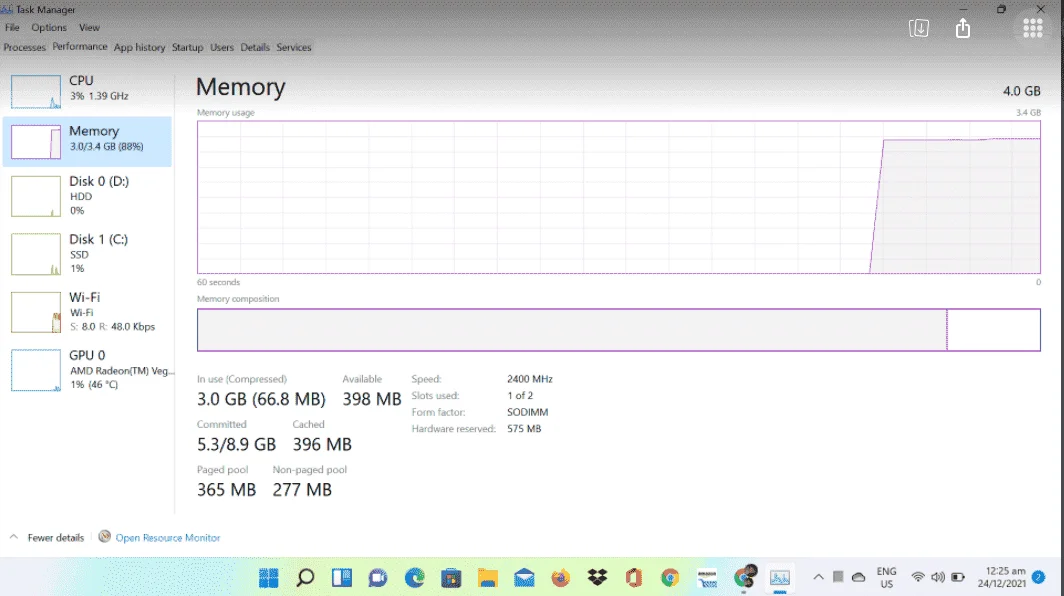Open the Users tab
This screenshot has width=1064, height=596.
221,48
